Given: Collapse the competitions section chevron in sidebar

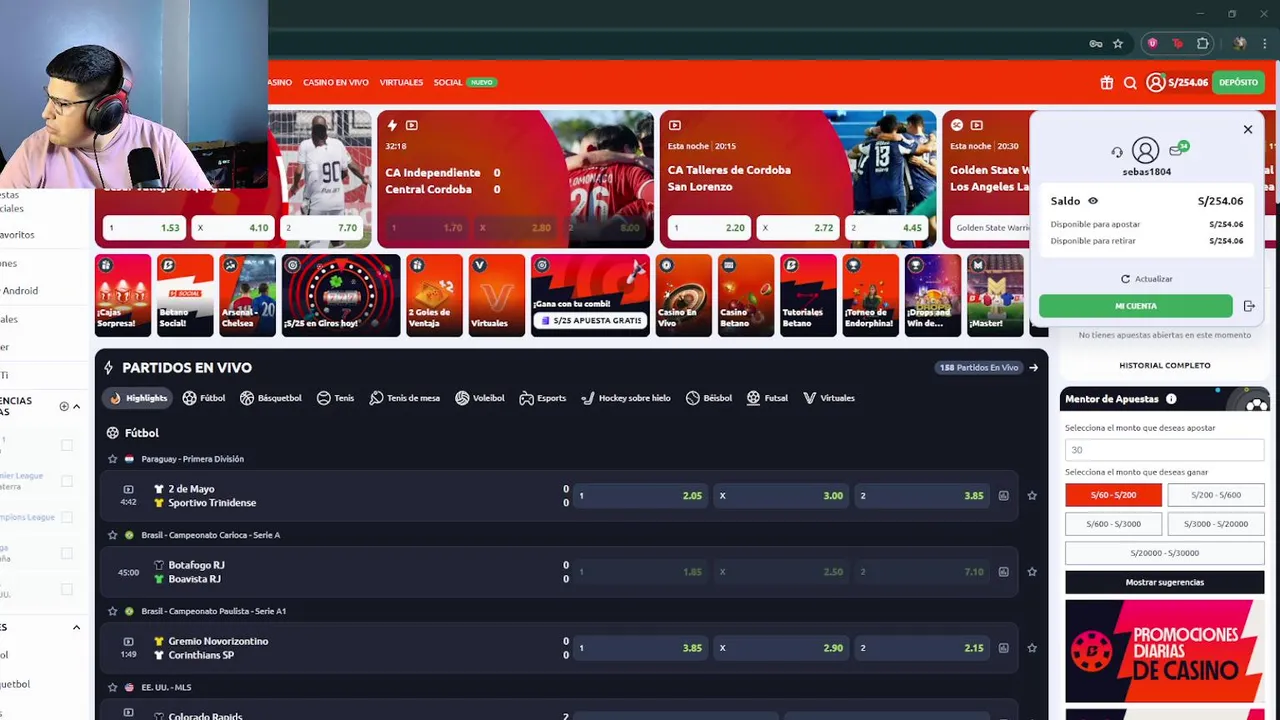Looking at the screenshot, I should (77, 407).
